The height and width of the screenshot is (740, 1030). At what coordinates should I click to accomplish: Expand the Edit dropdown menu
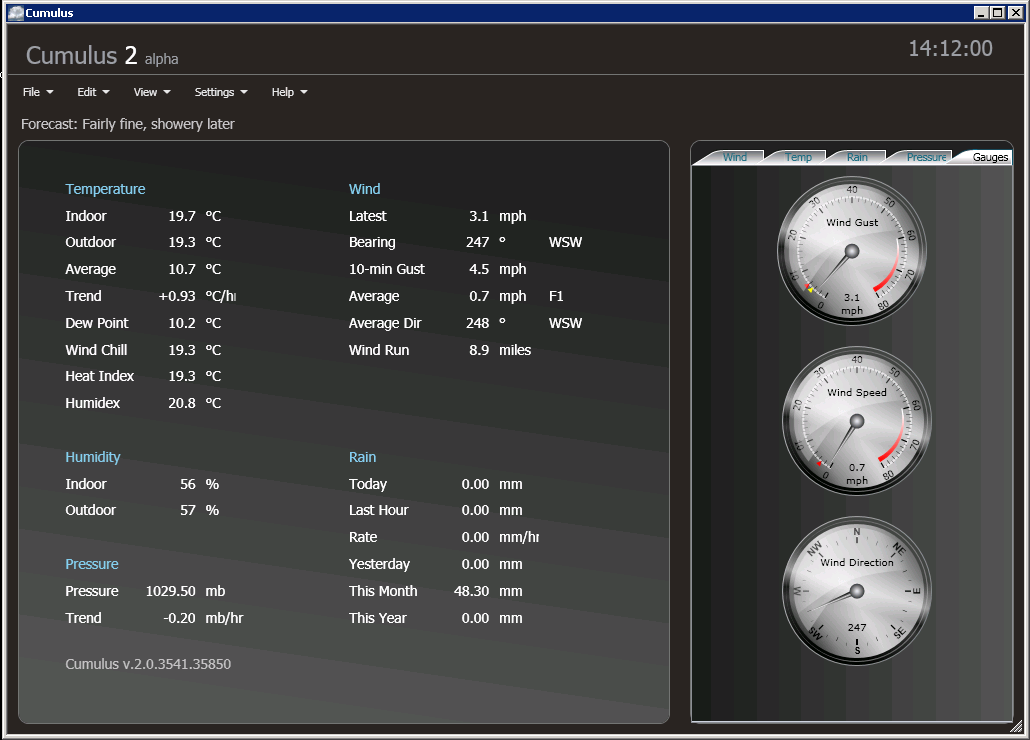(93, 92)
